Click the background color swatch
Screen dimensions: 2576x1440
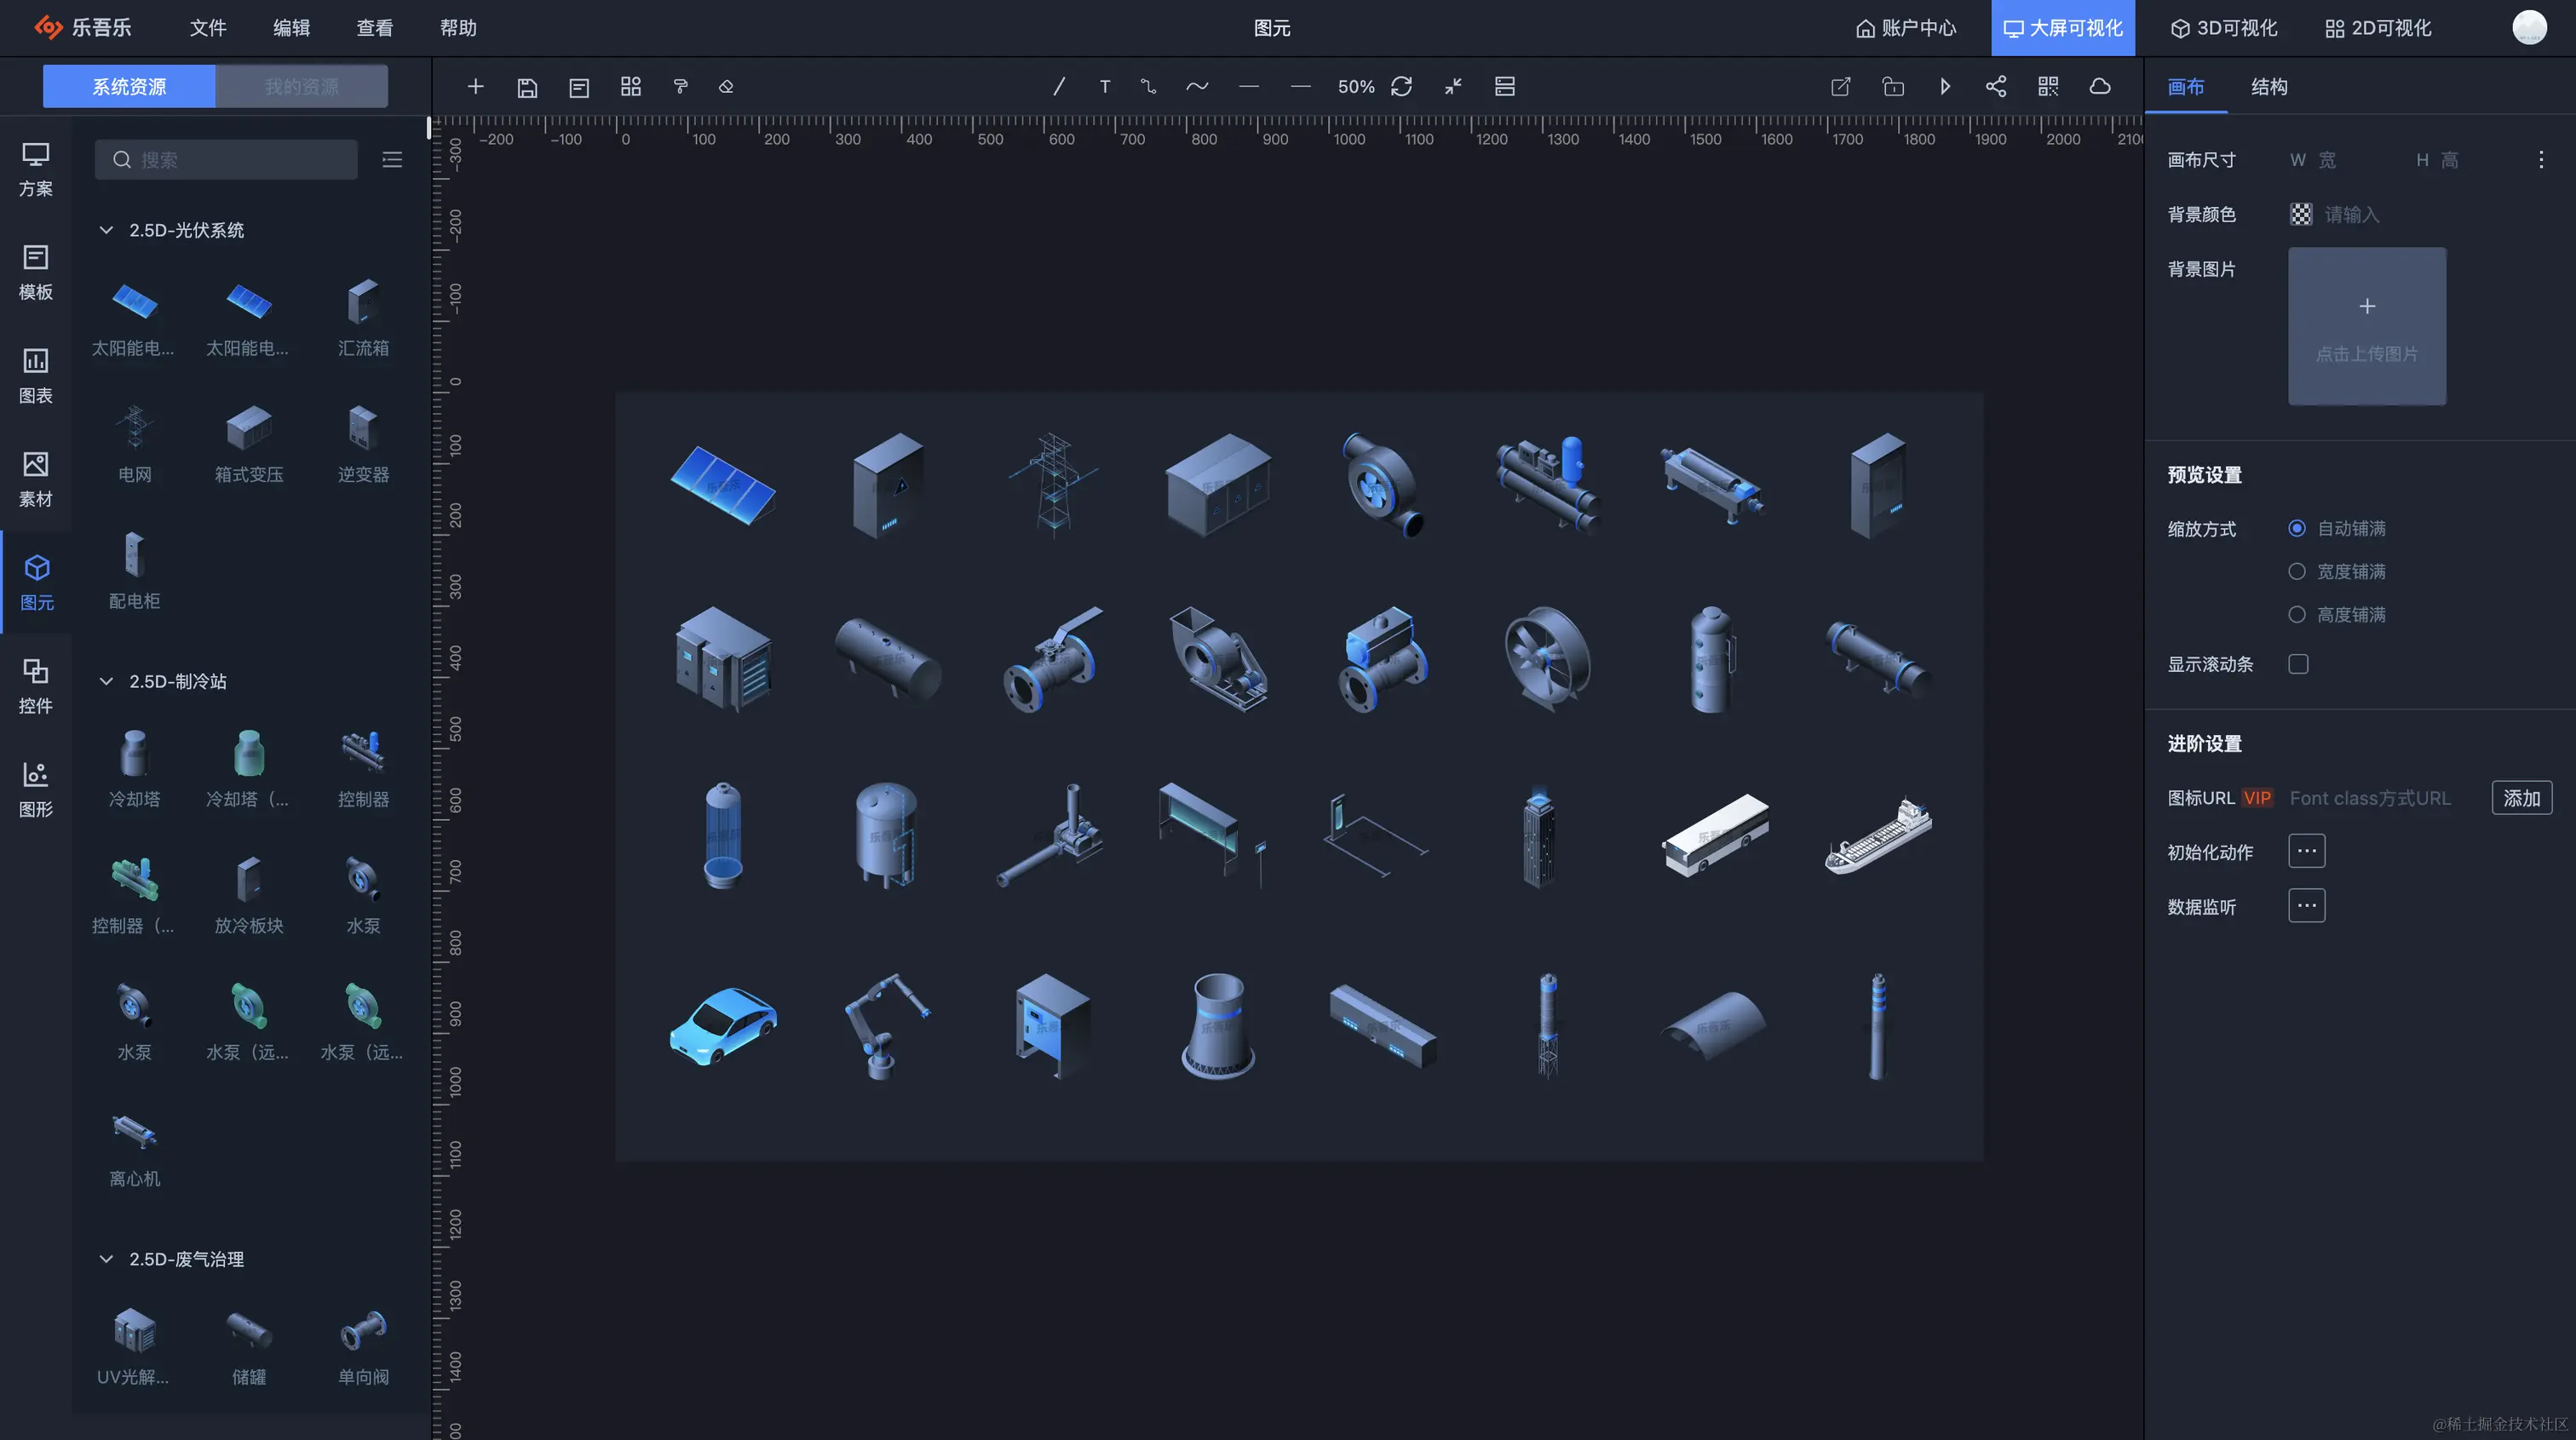(2300, 214)
